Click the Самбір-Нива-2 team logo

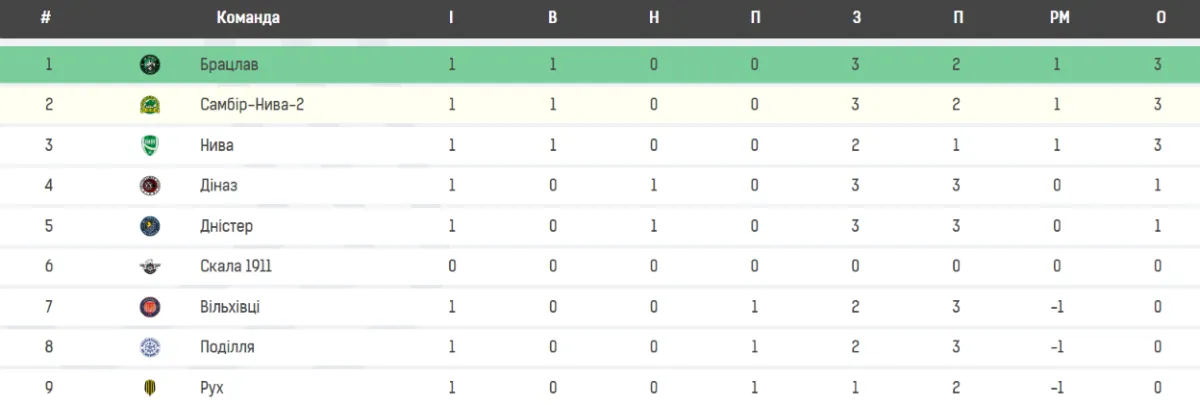coord(150,105)
